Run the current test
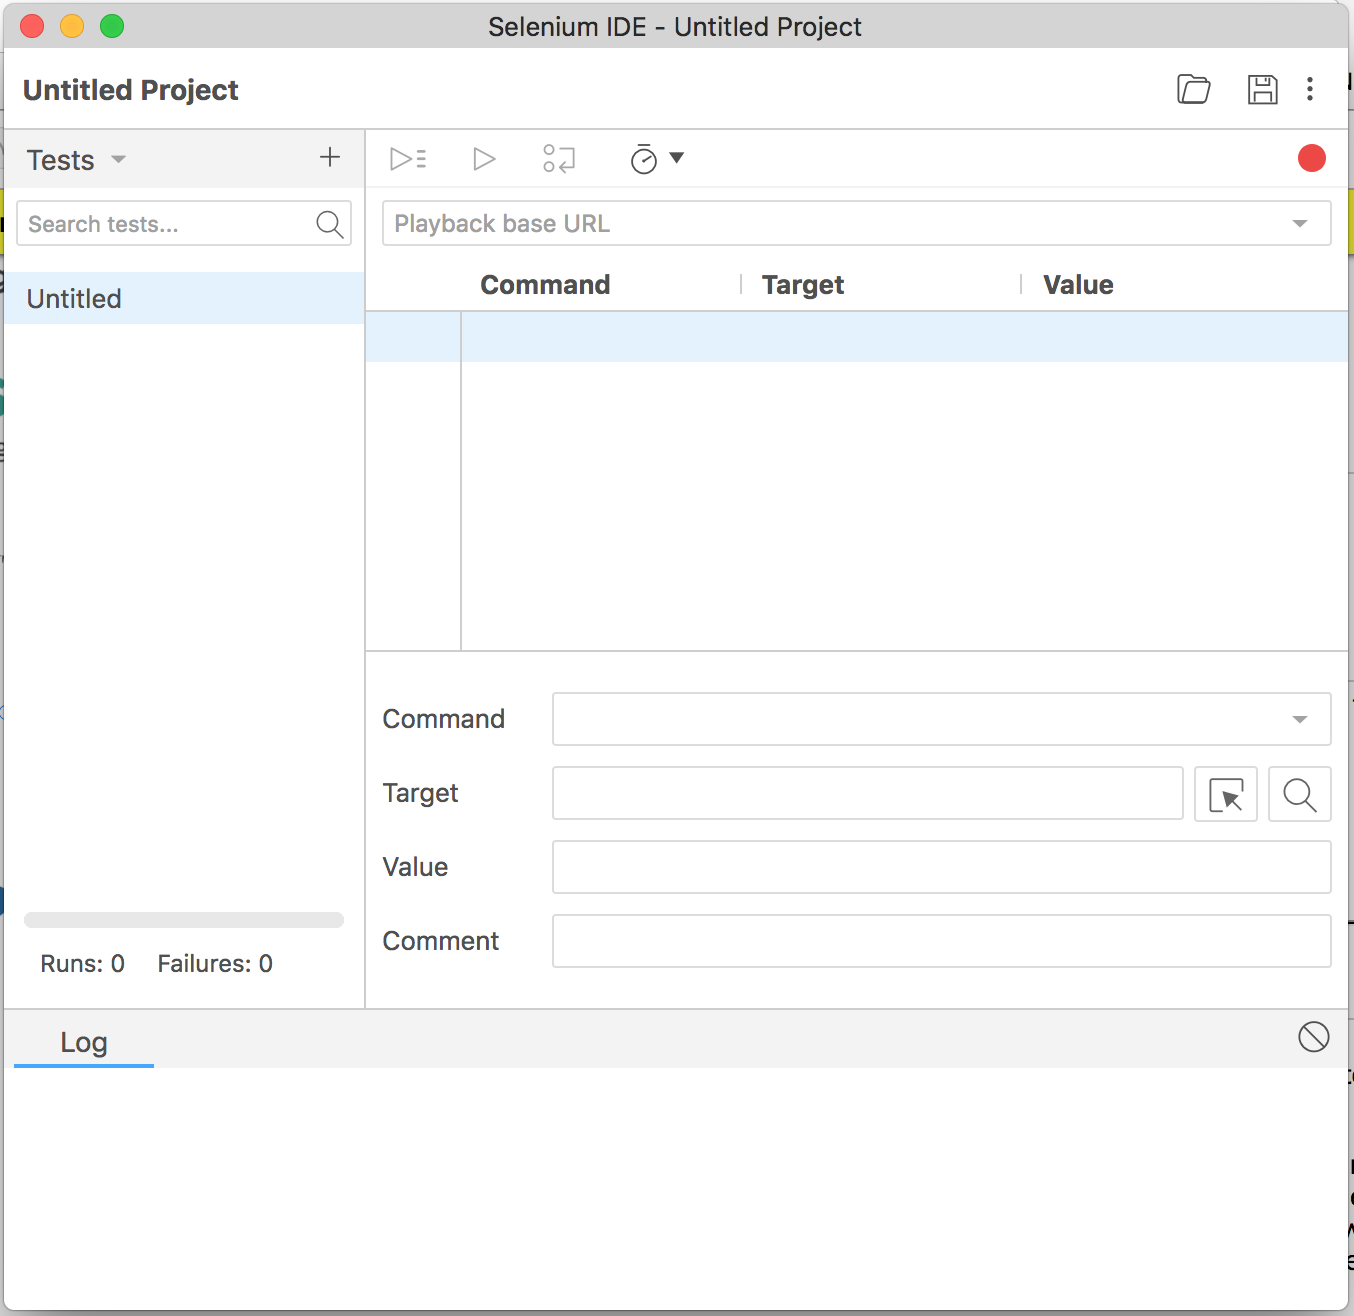 [x=484, y=159]
